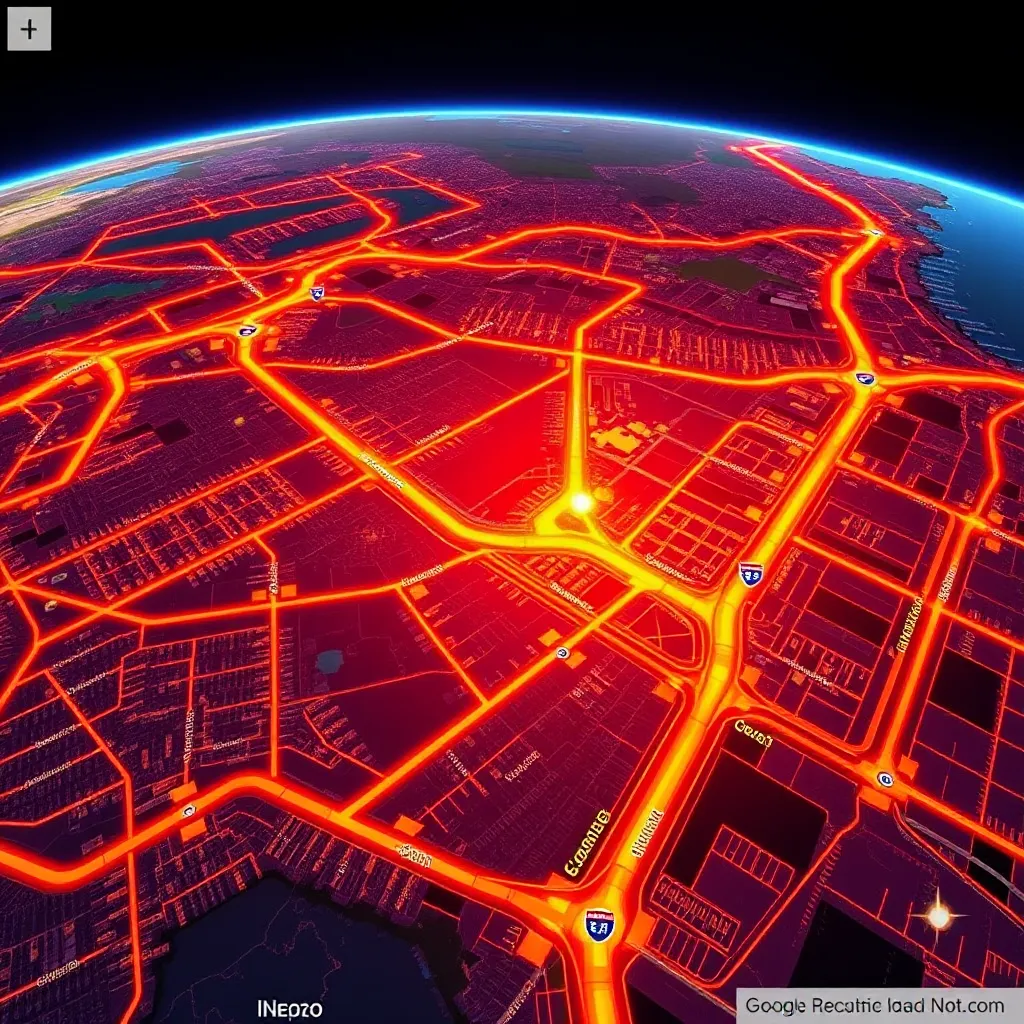Image resolution: width=1024 pixels, height=1024 pixels.
Task: Click the ocean area along the right coastline
Action: [985, 260]
